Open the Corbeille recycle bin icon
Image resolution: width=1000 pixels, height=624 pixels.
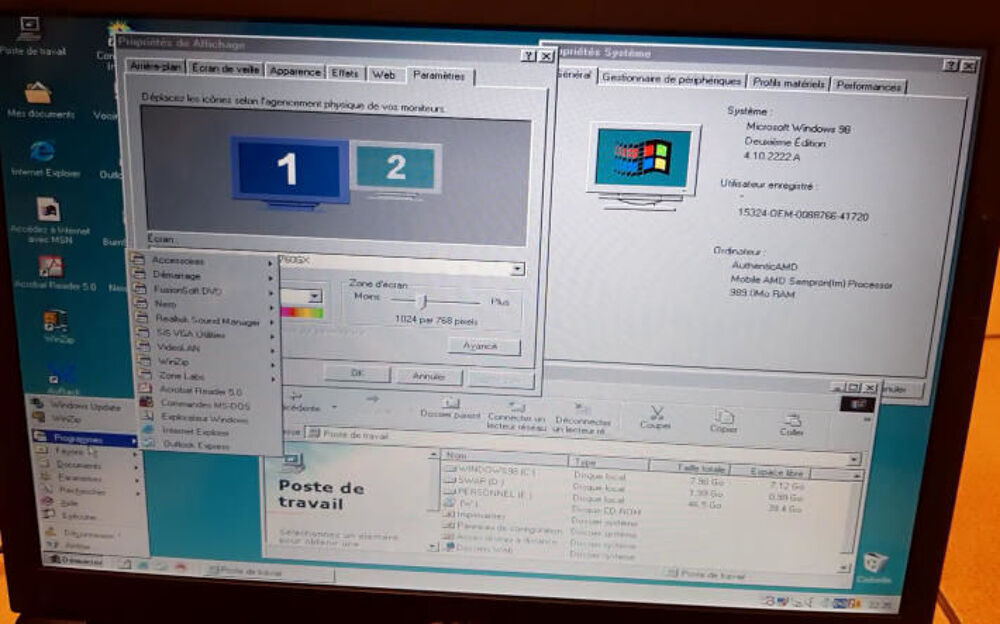[x=874, y=568]
